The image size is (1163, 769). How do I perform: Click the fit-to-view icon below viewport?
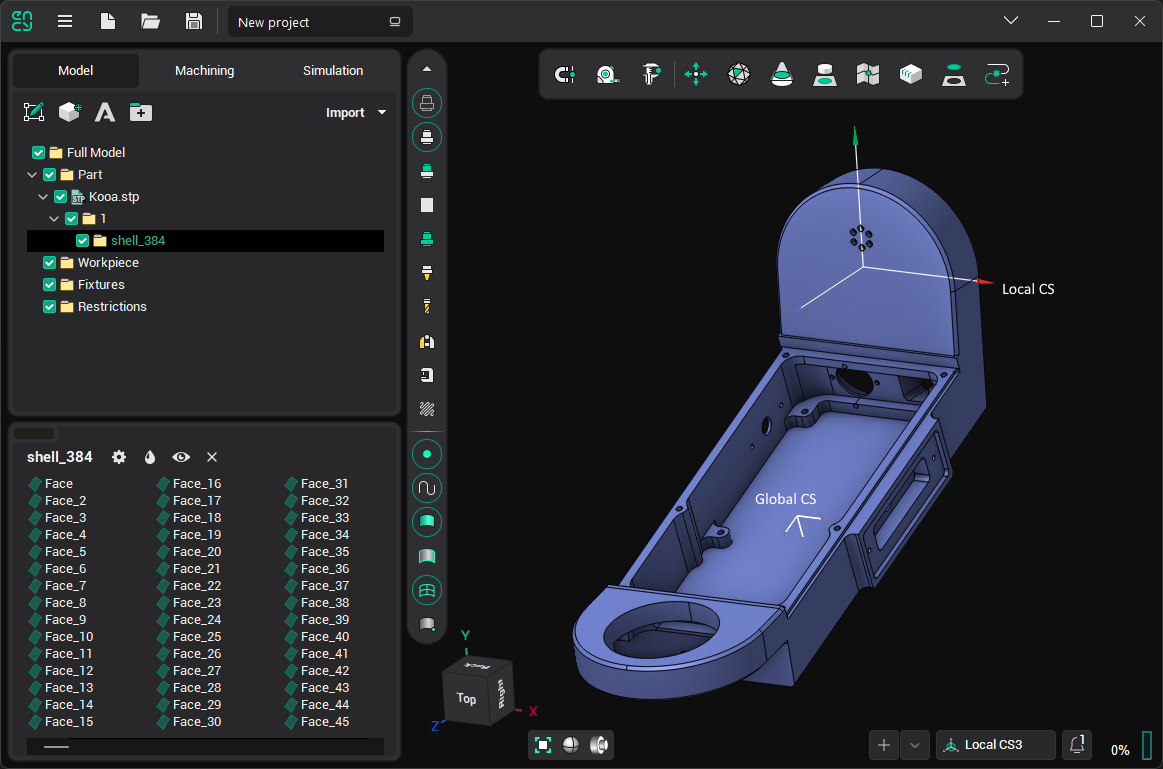543,745
